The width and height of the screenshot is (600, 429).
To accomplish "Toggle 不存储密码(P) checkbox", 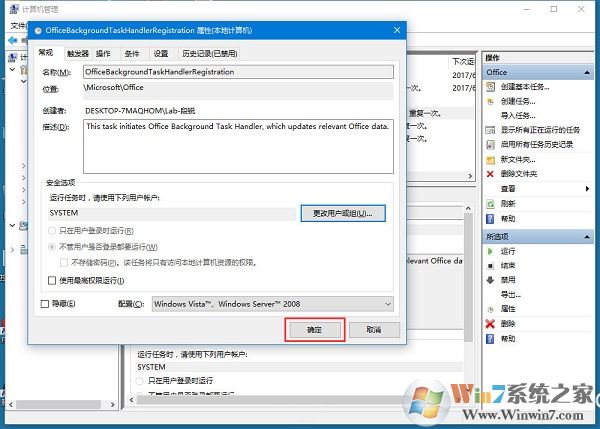I will (64, 263).
